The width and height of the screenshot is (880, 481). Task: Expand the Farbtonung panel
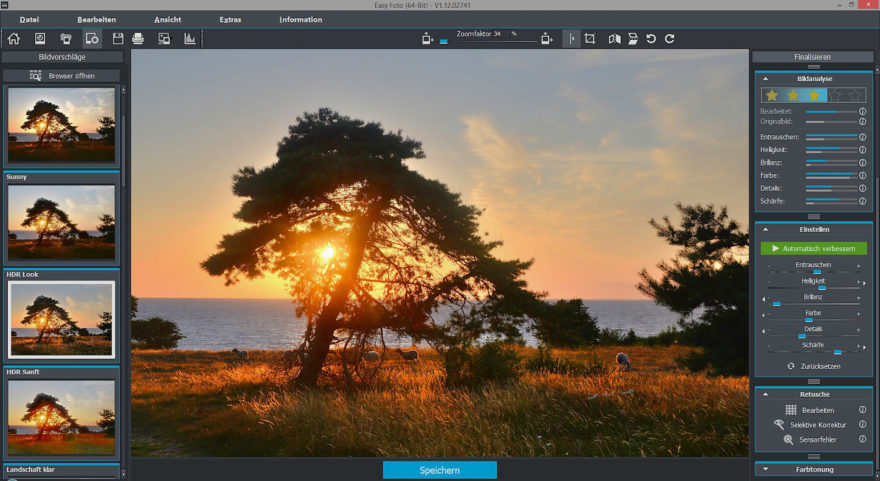click(x=766, y=468)
